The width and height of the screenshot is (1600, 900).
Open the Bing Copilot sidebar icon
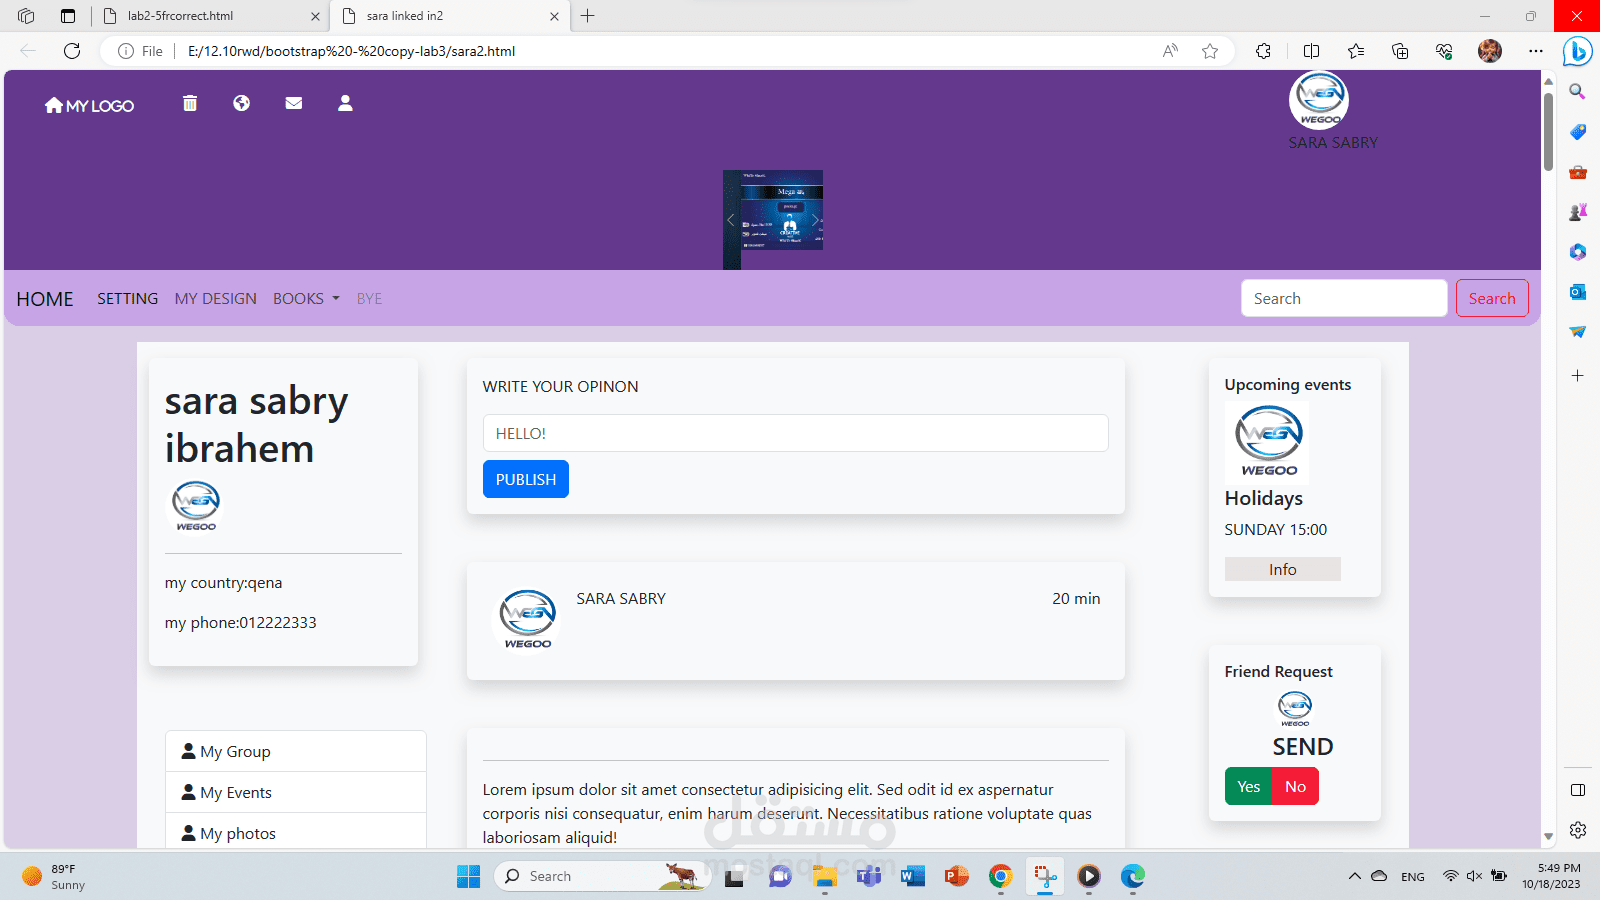[1578, 51]
